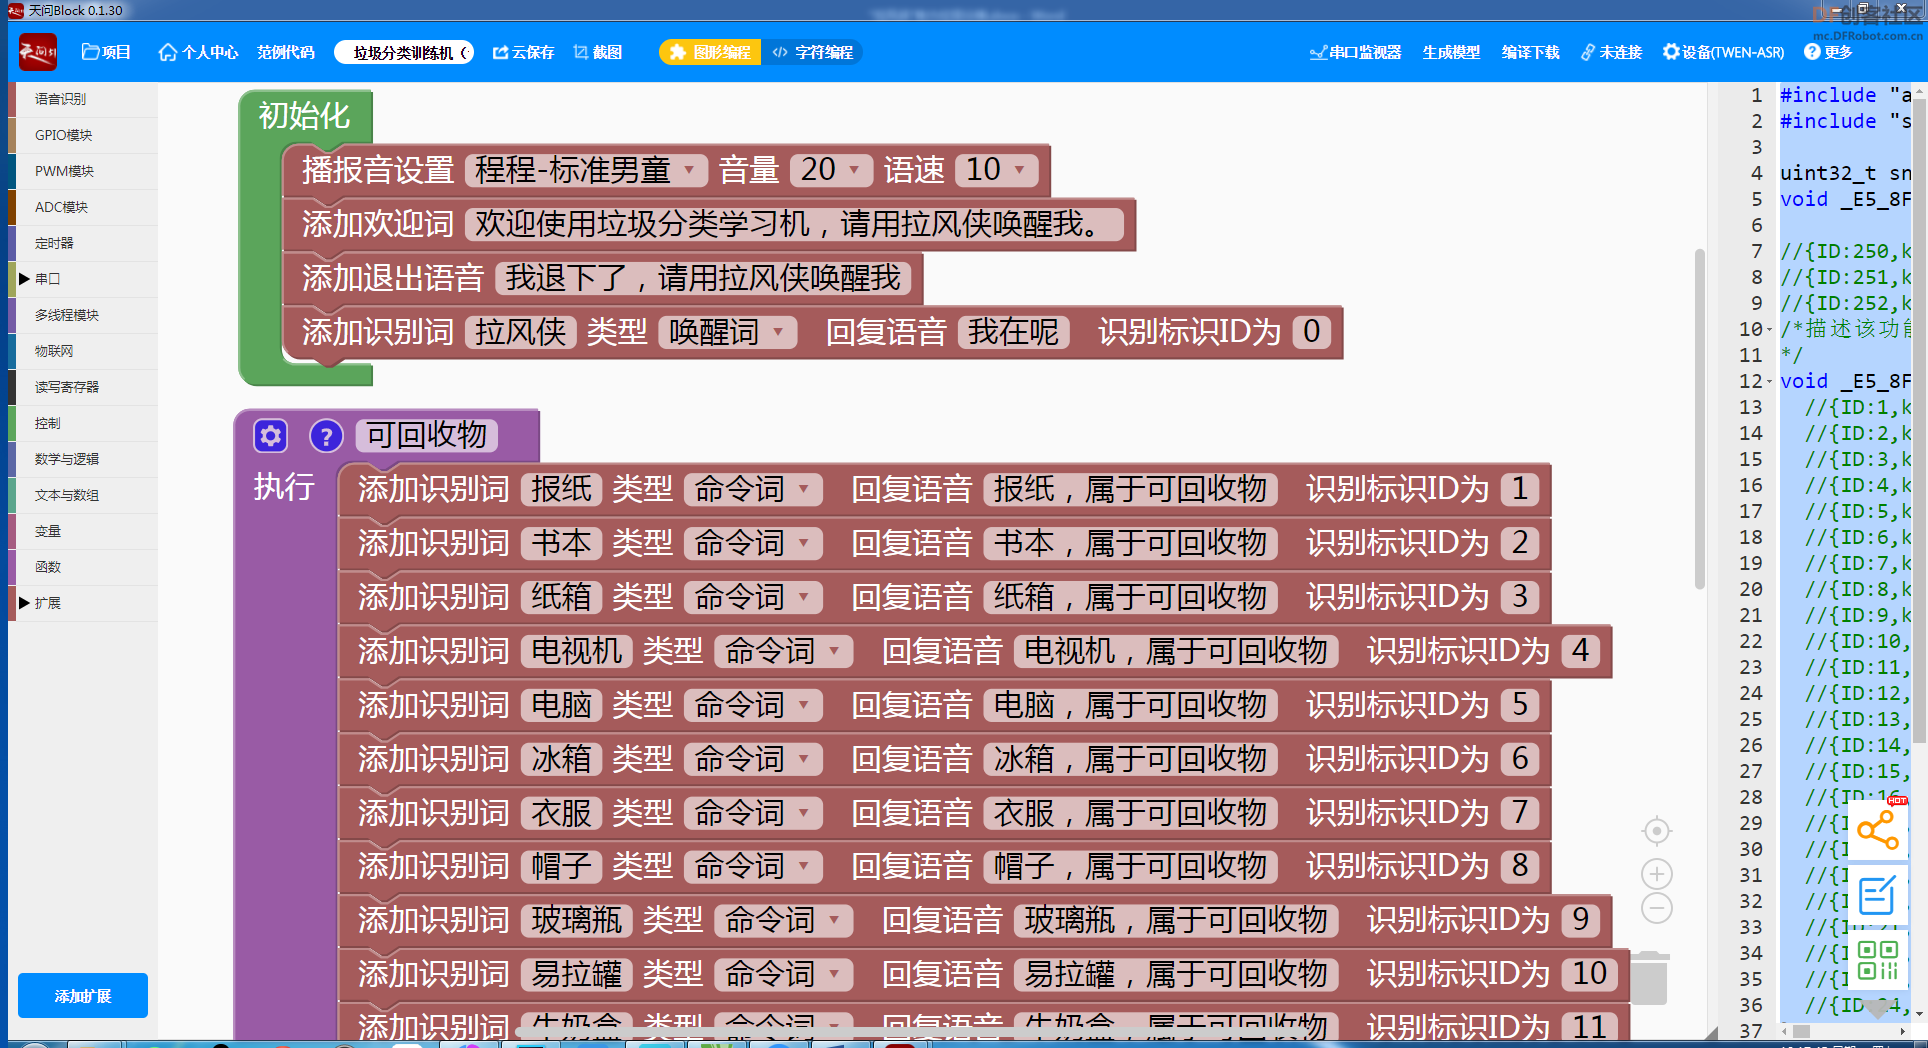Switch to 图形编程 mode
This screenshot has height=1048, width=1928.
point(711,52)
